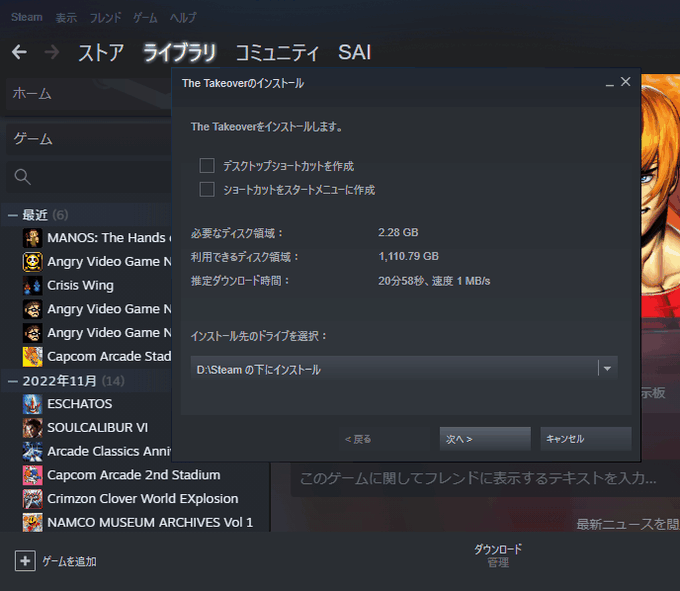Open the ゲーム filter in sidebar

click(x=89, y=139)
